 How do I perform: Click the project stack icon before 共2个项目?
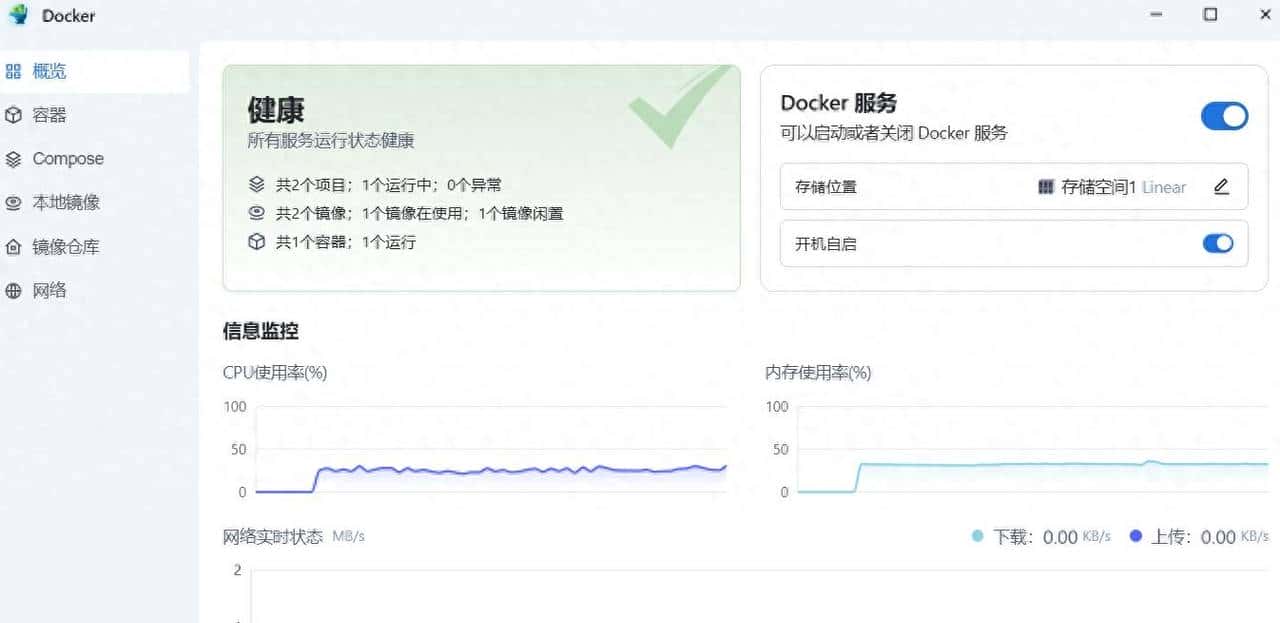tap(257, 184)
